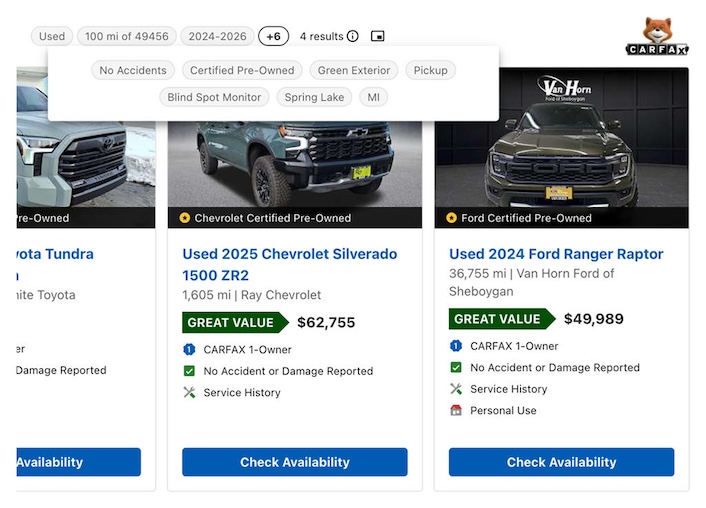The height and width of the screenshot is (508, 706).
Task: Open Used 2024 Ford Ranger Raptor listing
Action: (555, 254)
